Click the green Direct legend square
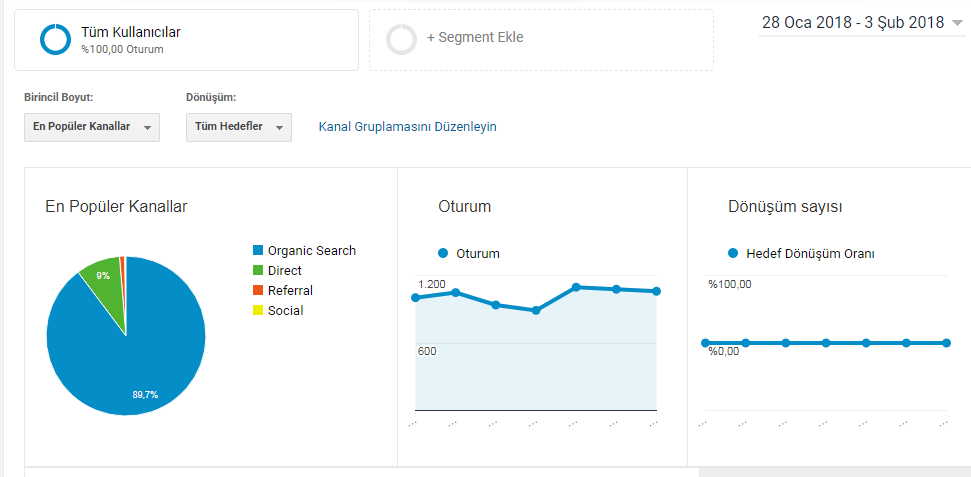The width and height of the screenshot is (971, 477). [258, 270]
